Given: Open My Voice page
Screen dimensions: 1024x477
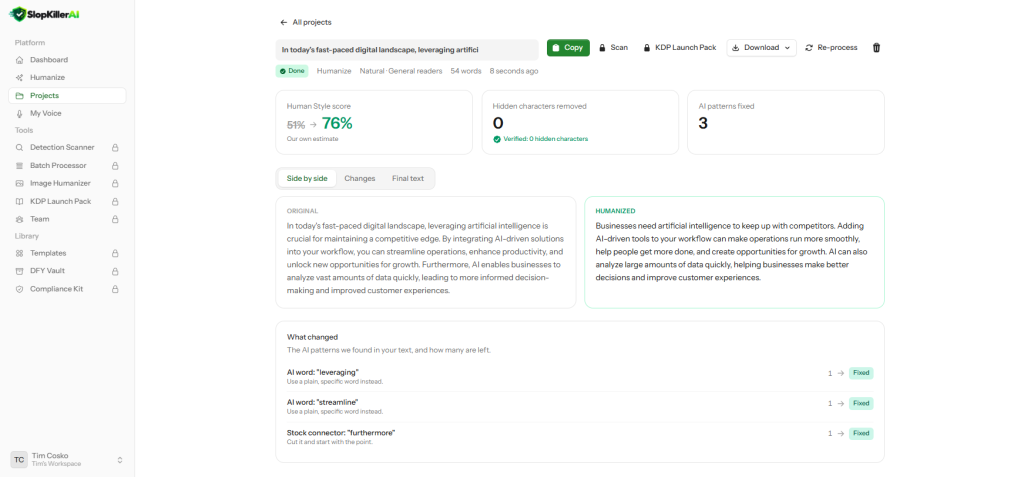Looking at the screenshot, I should [x=67, y=113].
